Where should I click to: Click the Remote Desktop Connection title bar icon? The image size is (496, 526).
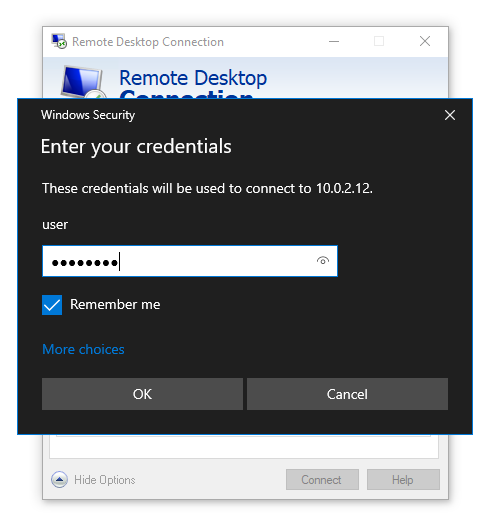click(59, 42)
